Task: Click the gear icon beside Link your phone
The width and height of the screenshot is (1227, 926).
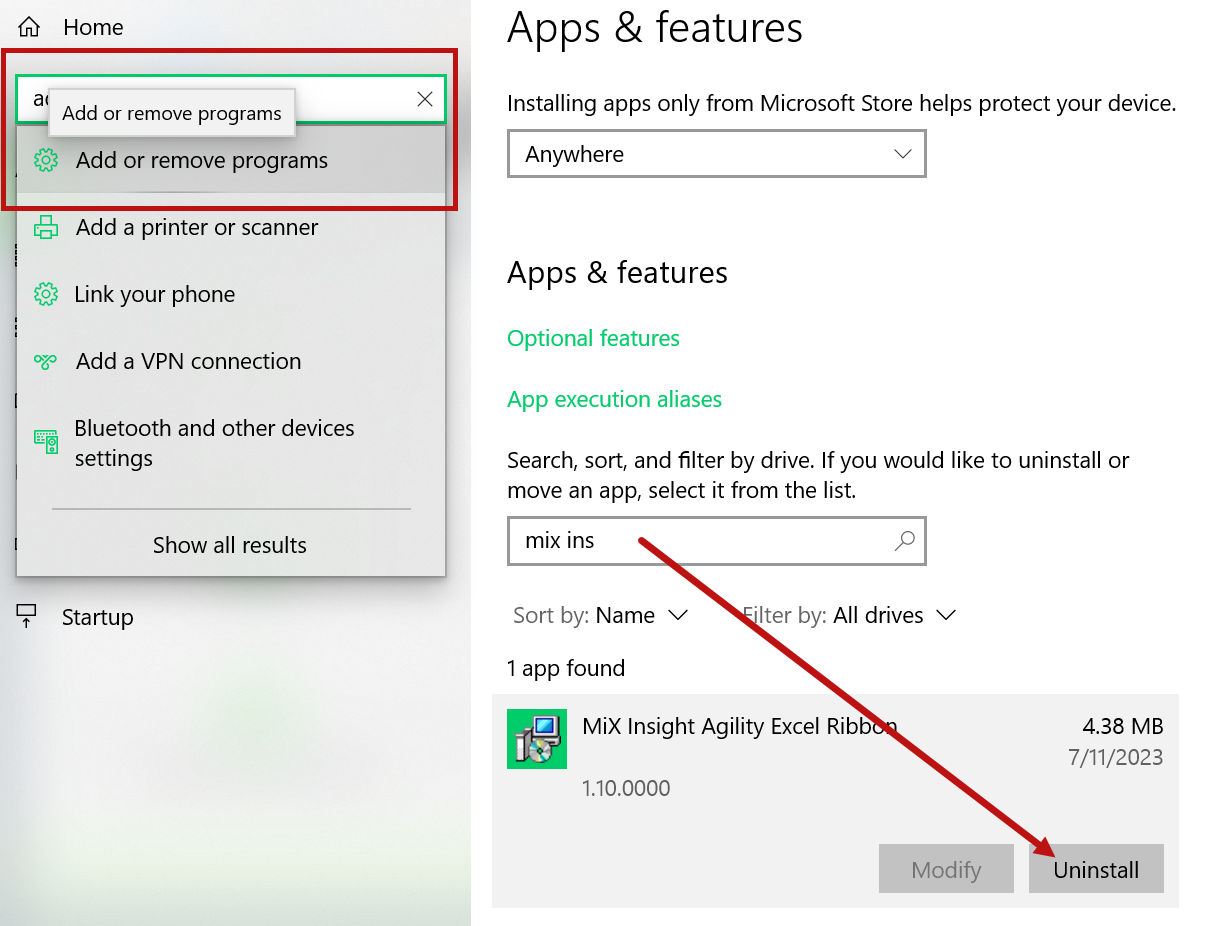Action: click(x=45, y=294)
